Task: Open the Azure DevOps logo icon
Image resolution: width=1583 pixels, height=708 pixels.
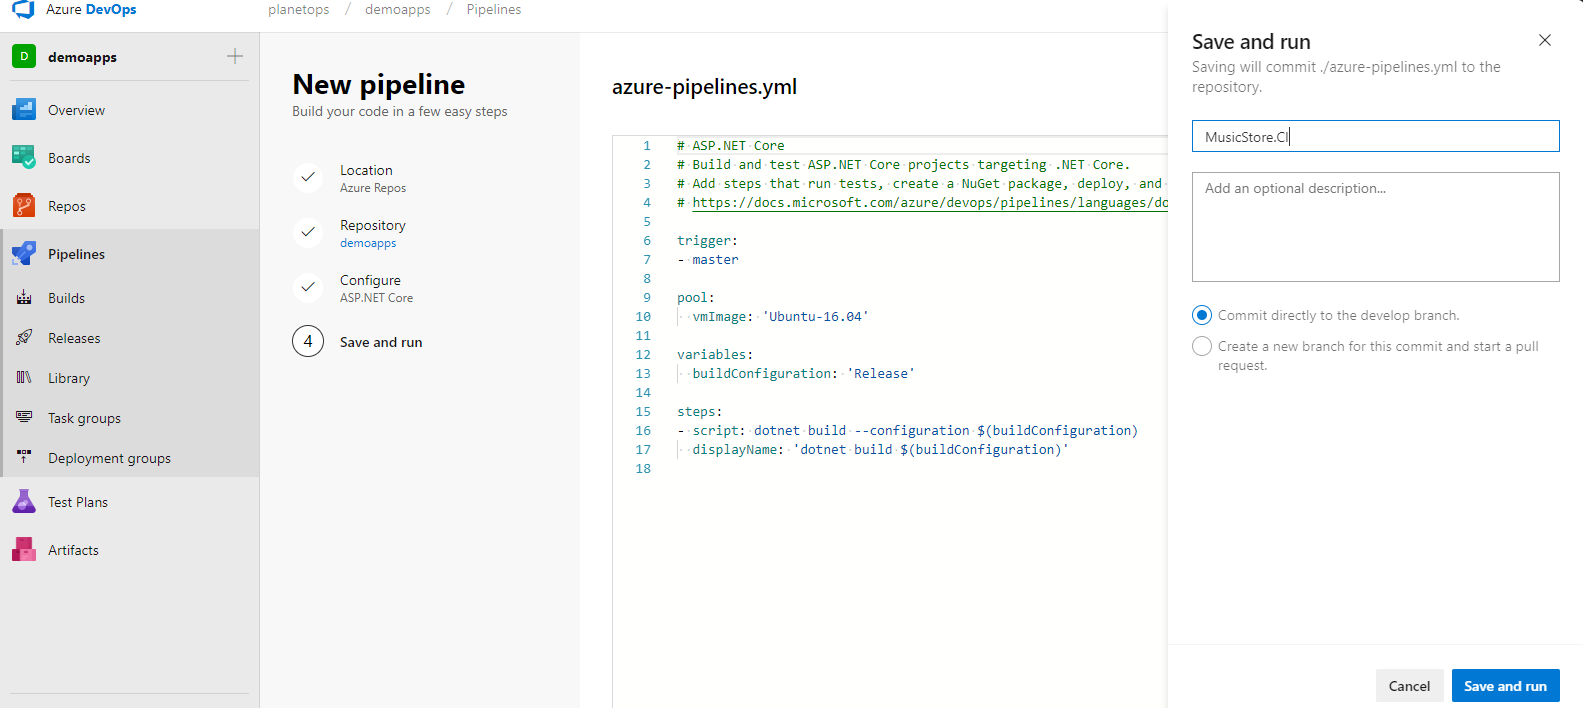Action: [x=23, y=9]
